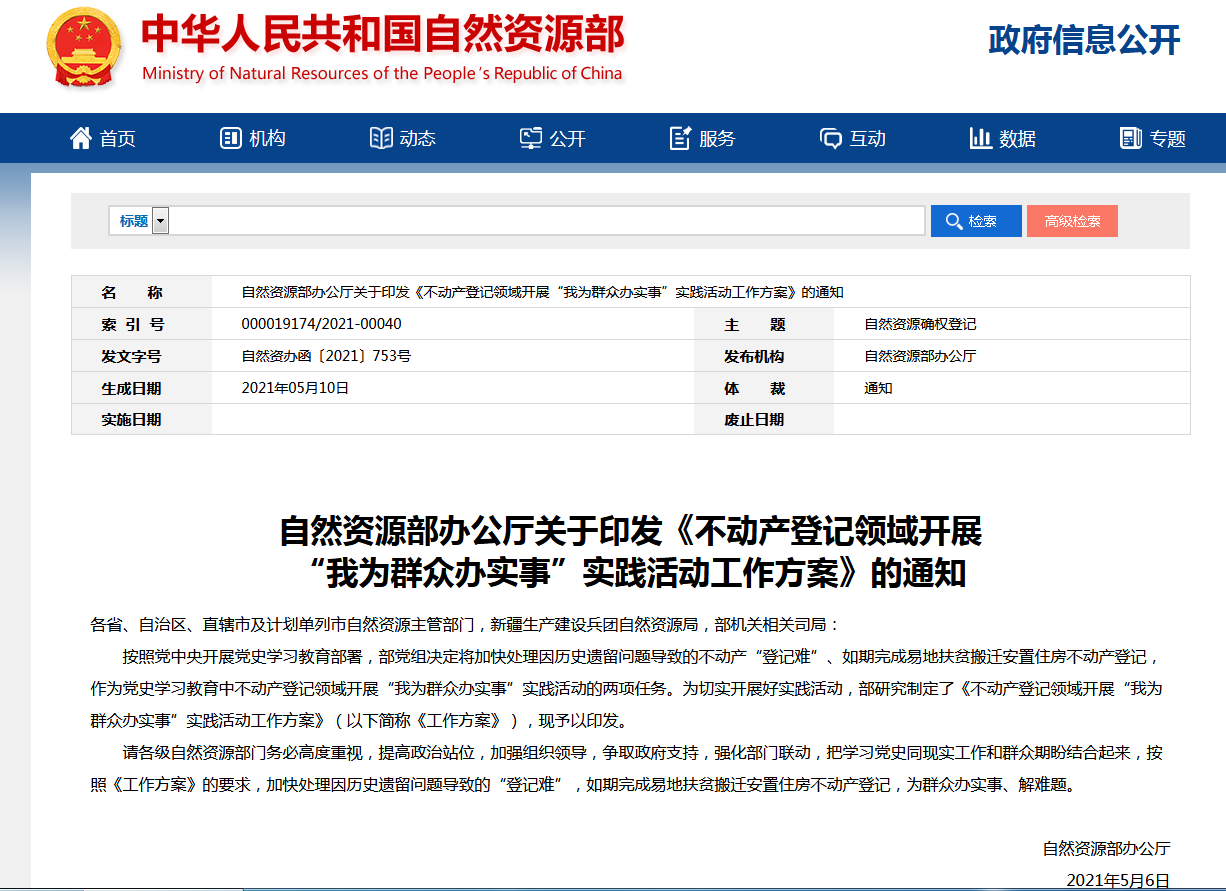Screen dimensions: 1226x891
Task: Click the 发布机构 label cell
Action: click(x=764, y=356)
